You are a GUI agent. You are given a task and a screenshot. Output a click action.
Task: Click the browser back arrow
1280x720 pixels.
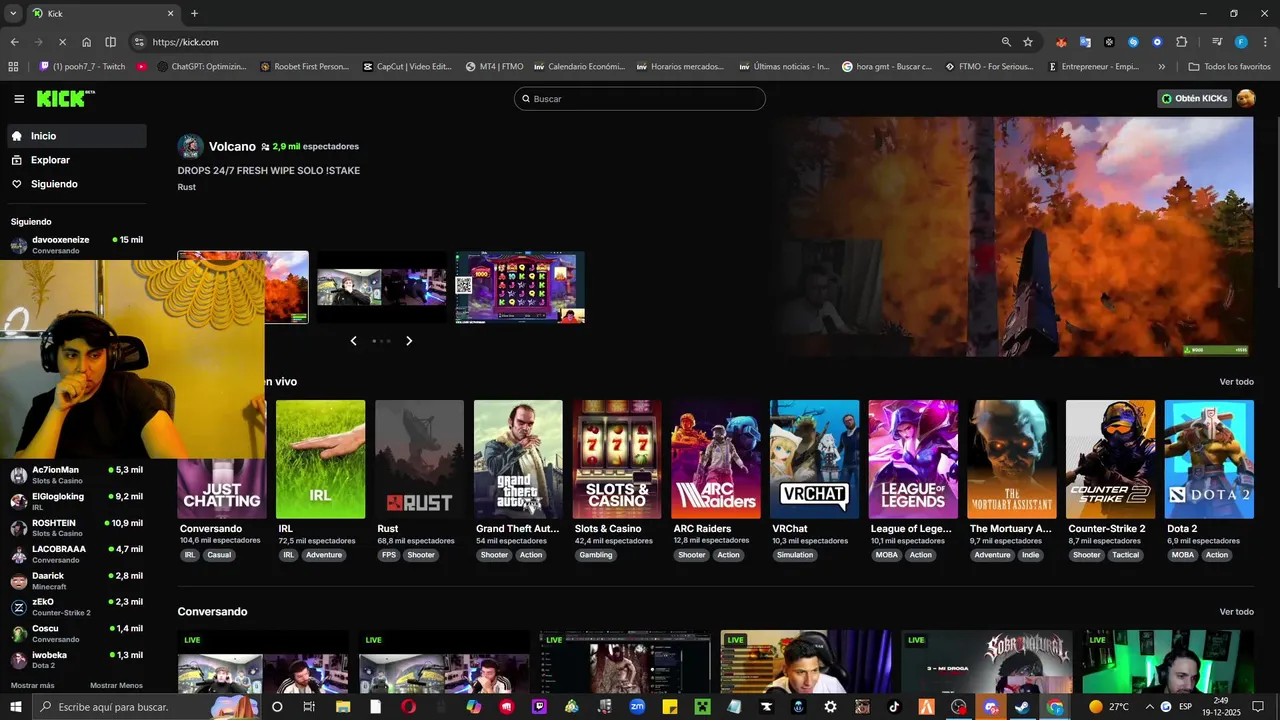pyautogui.click(x=14, y=42)
